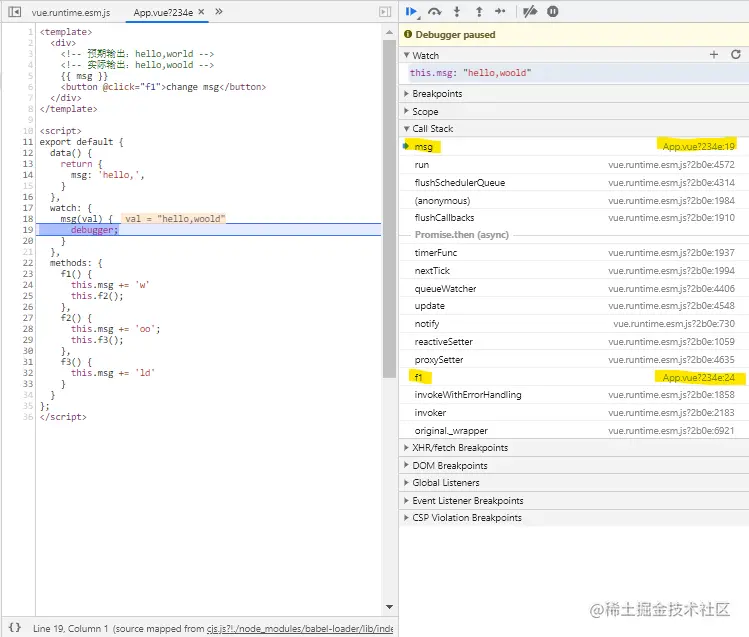Switch to vue.runtime.esm.js tab
The width and height of the screenshot is (749, 637).
tap(71, 13)
